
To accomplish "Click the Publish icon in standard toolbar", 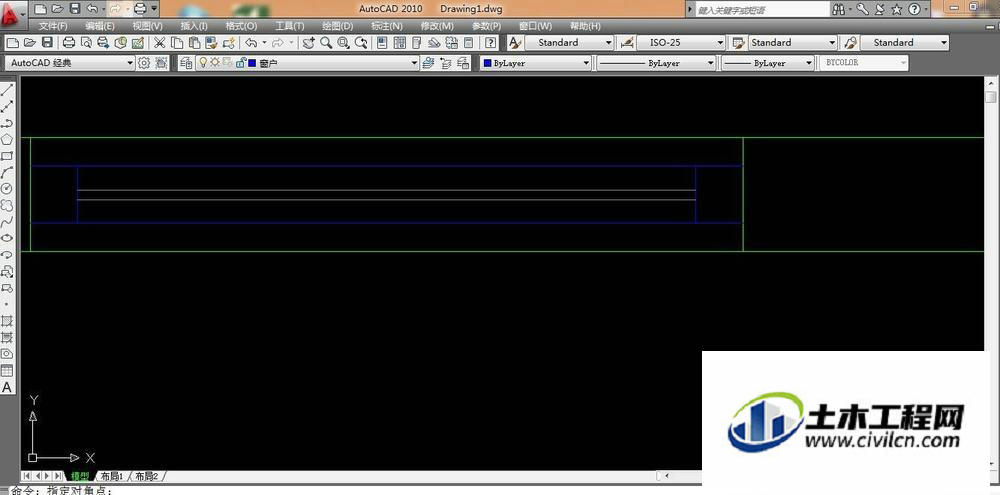I will [103, 43].
